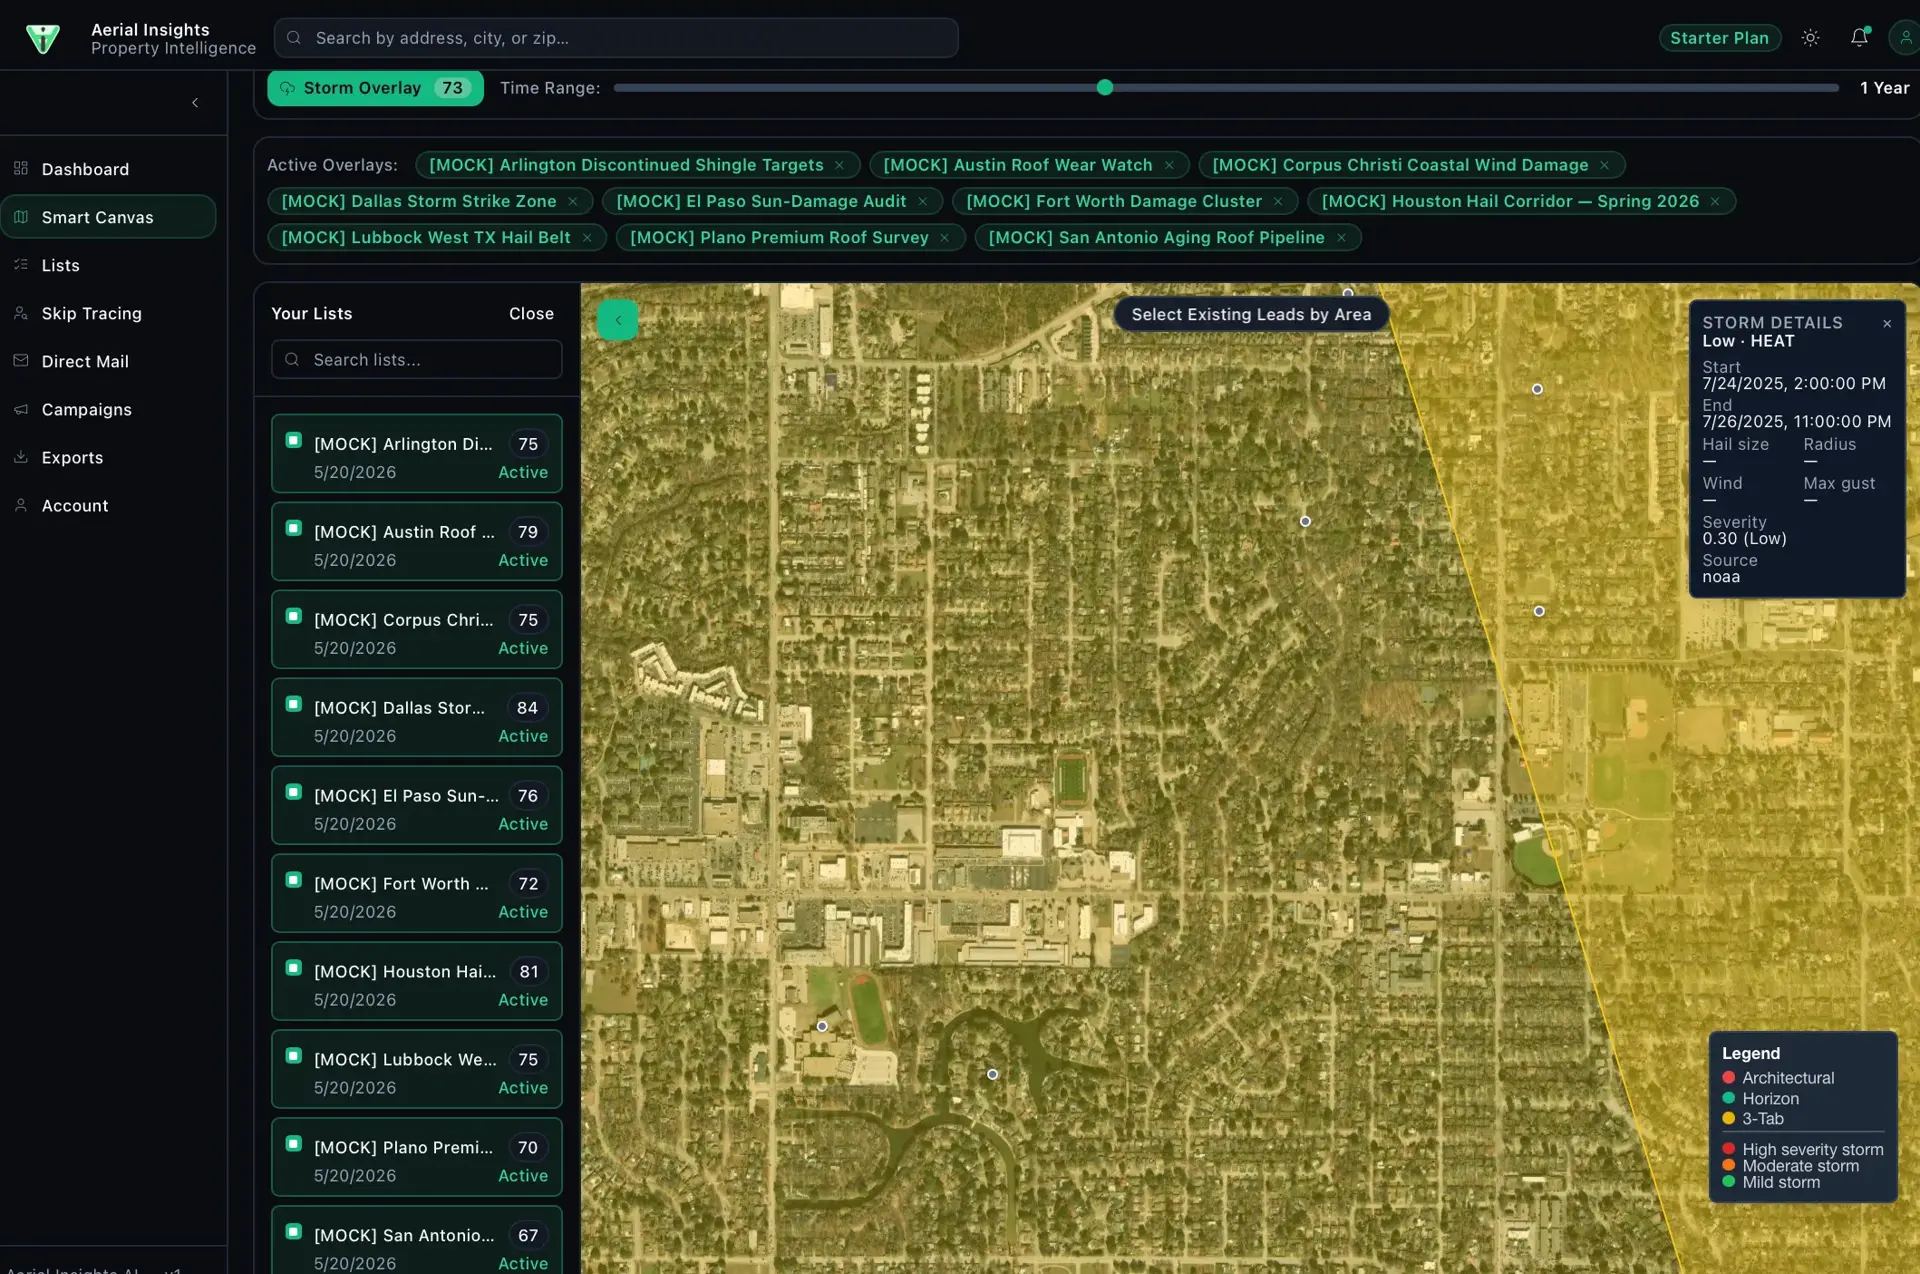Uncheck the San Antonio list checkbox
The image size is (1920, 1274).
tap(294, 1232)
